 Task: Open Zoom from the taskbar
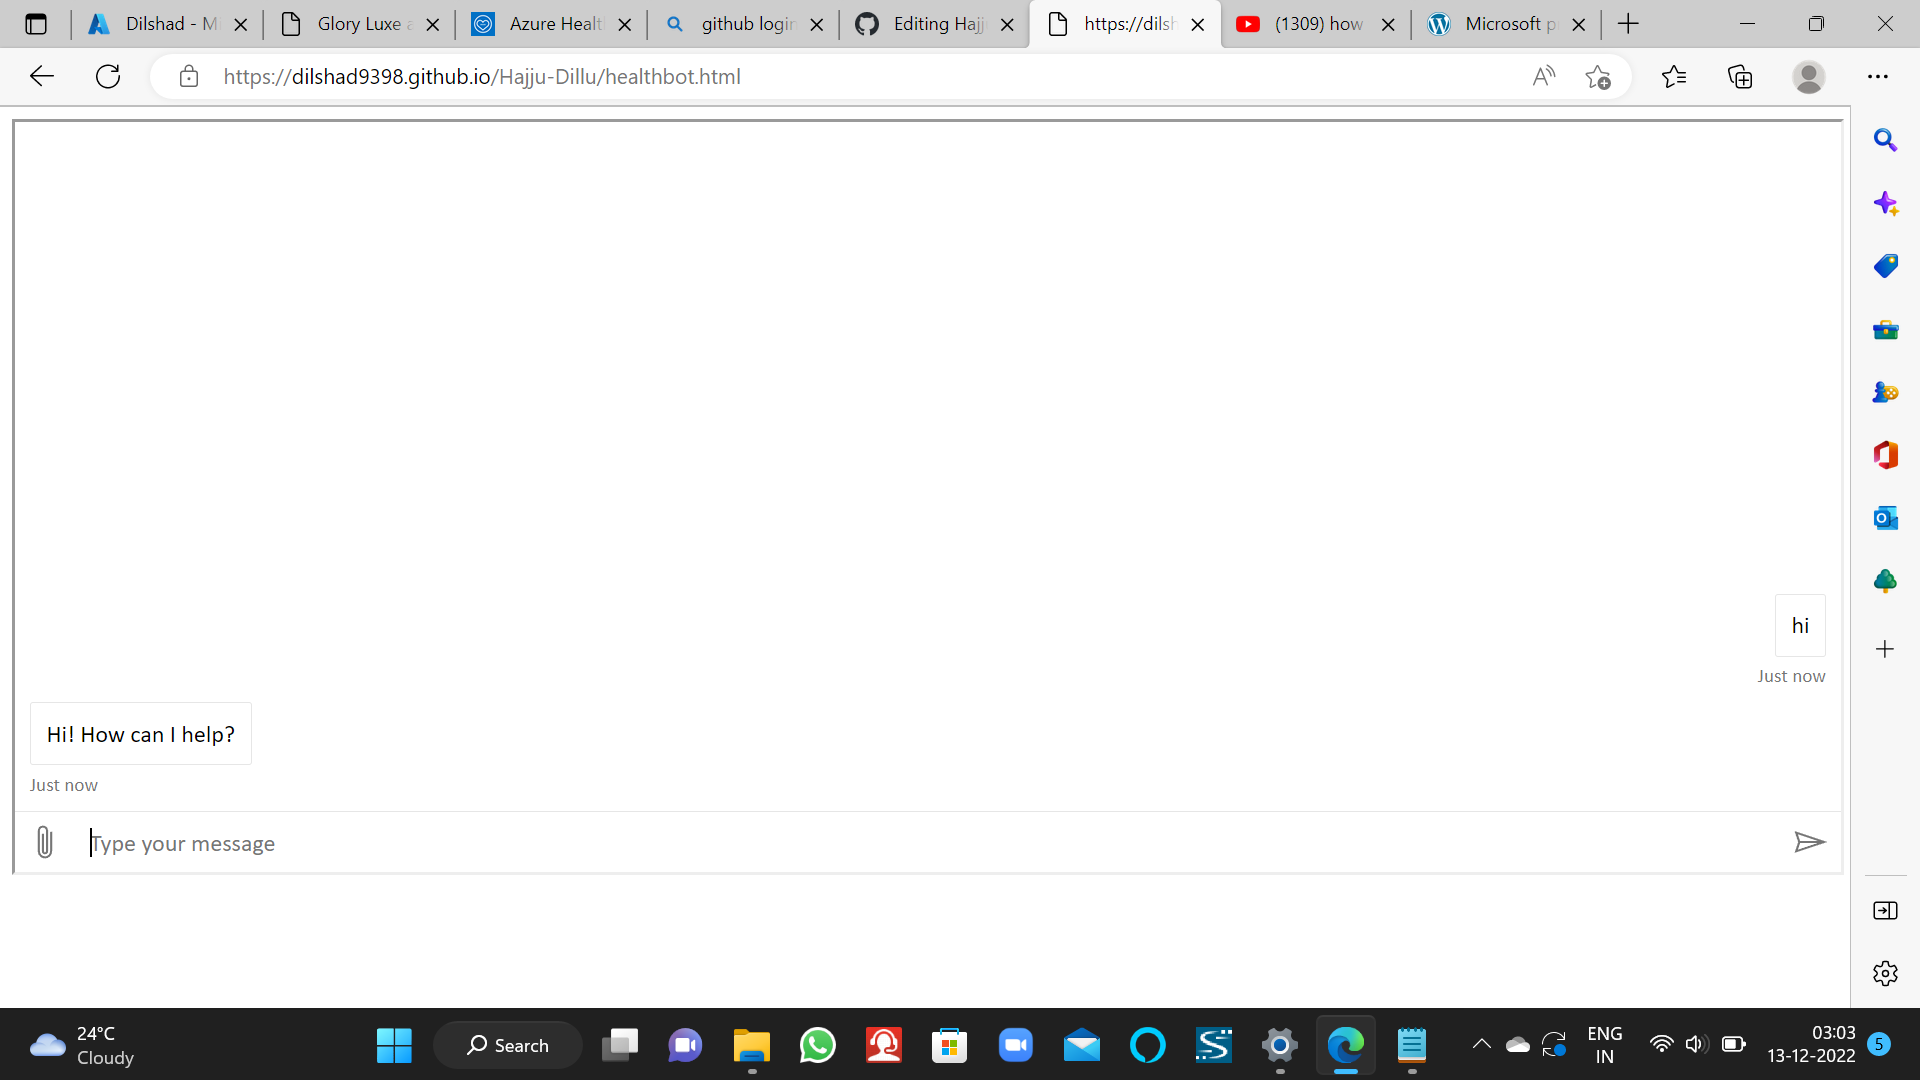tap(1015, 1045)
